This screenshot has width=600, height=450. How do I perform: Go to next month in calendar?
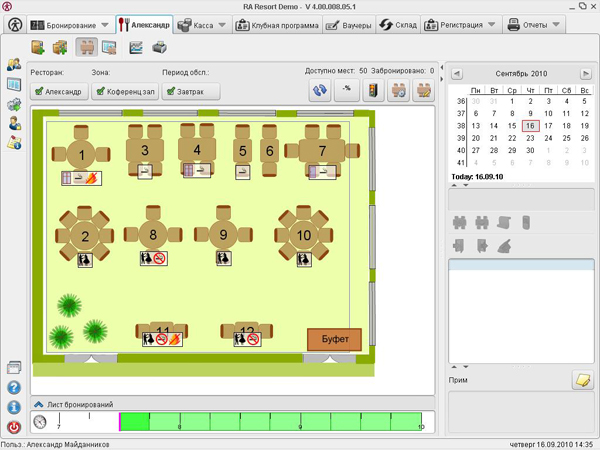586,74
